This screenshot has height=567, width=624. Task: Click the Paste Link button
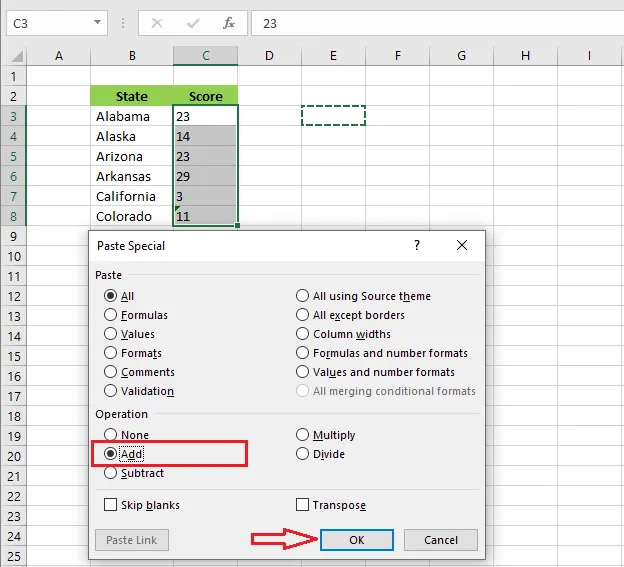coord(132,540)
